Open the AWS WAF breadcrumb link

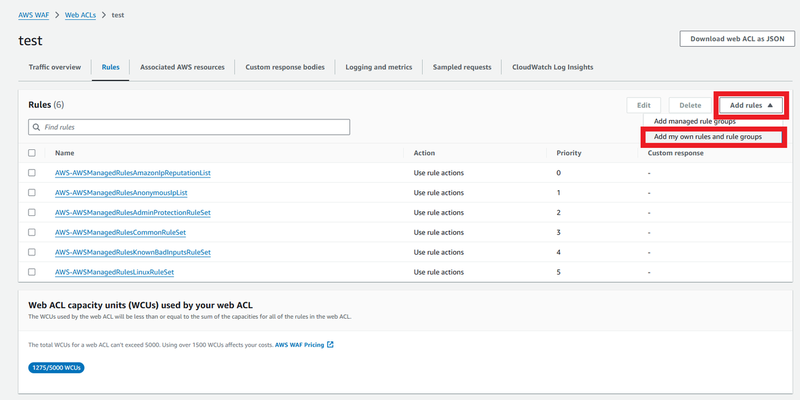pos(34,15)
